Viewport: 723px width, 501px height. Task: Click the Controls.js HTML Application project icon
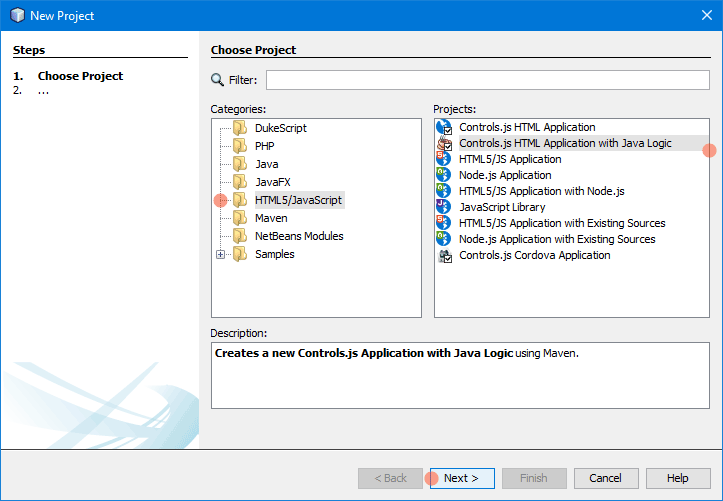444,127
